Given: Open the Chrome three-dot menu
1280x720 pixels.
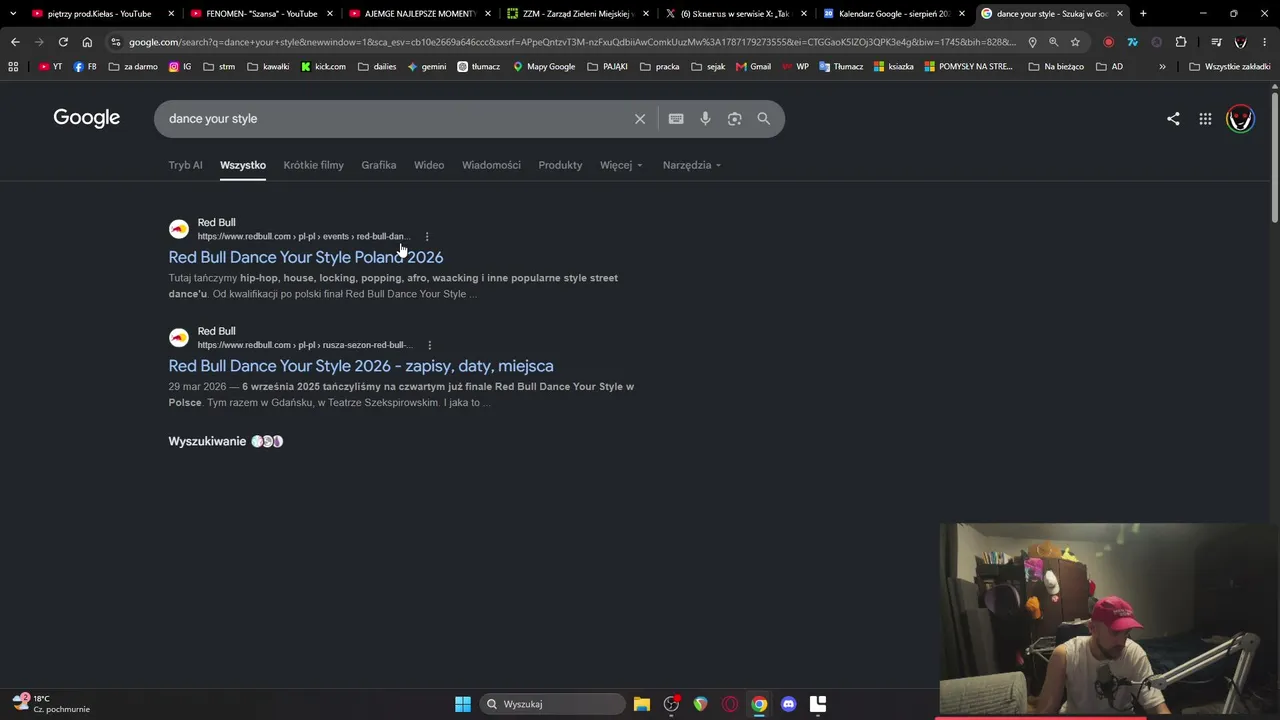Looking at the screenshot, I should tap(1264, 42).
